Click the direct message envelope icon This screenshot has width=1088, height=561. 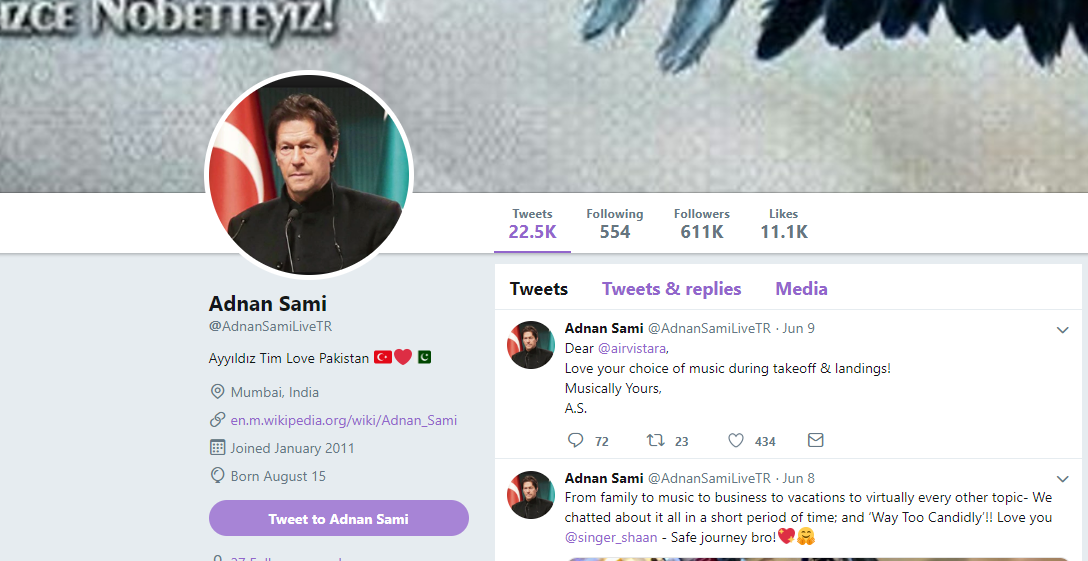click(816, 440)
